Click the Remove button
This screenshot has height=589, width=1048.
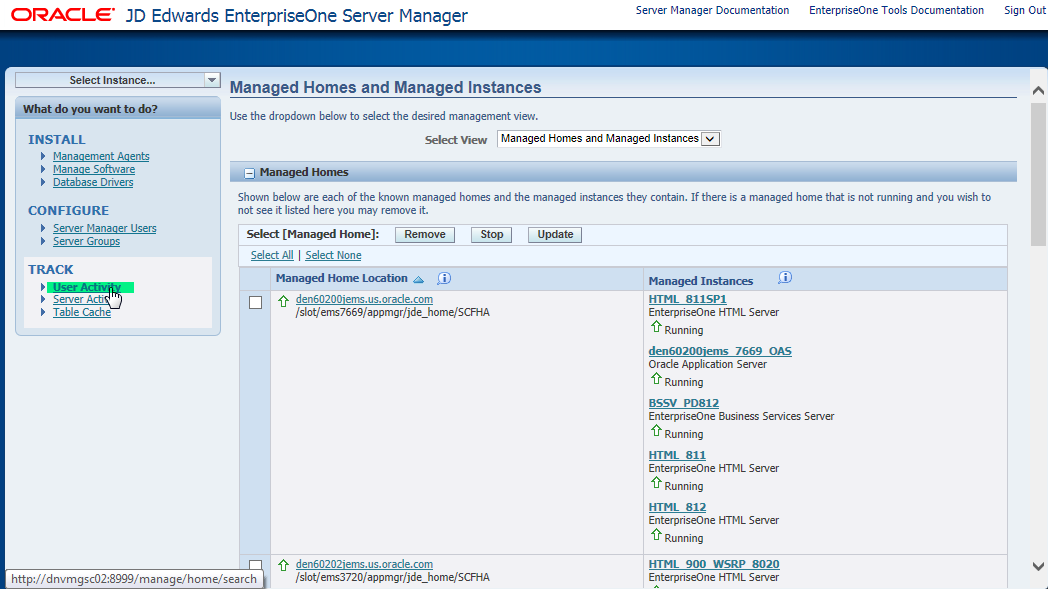pyautogui.click(x=424, y=235)
